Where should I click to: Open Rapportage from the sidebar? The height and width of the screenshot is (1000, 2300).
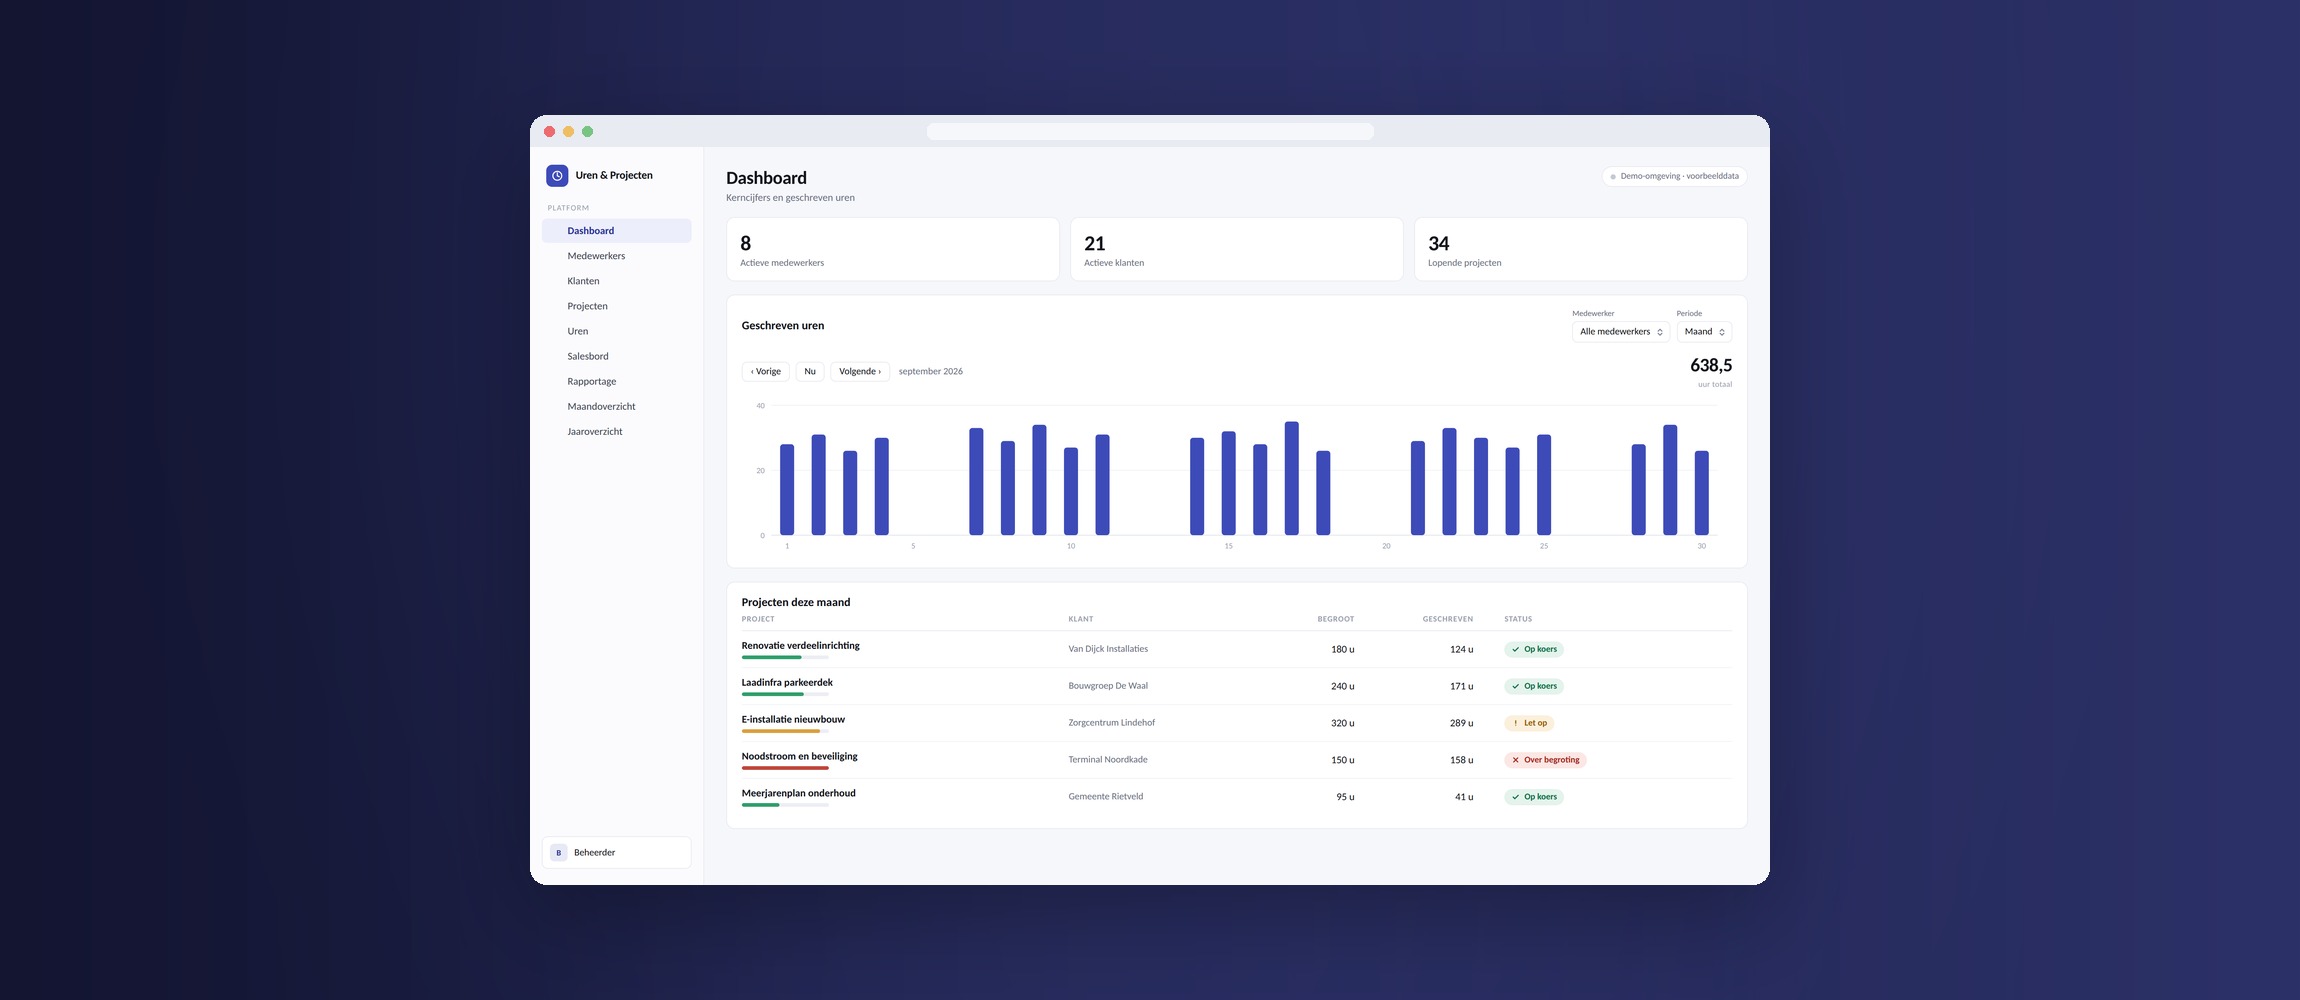pyautogui.click(x=616, y=381)
